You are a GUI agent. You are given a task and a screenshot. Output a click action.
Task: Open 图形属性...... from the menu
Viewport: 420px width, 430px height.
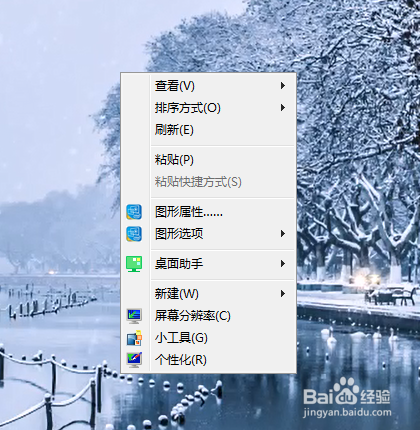point(208,212)
